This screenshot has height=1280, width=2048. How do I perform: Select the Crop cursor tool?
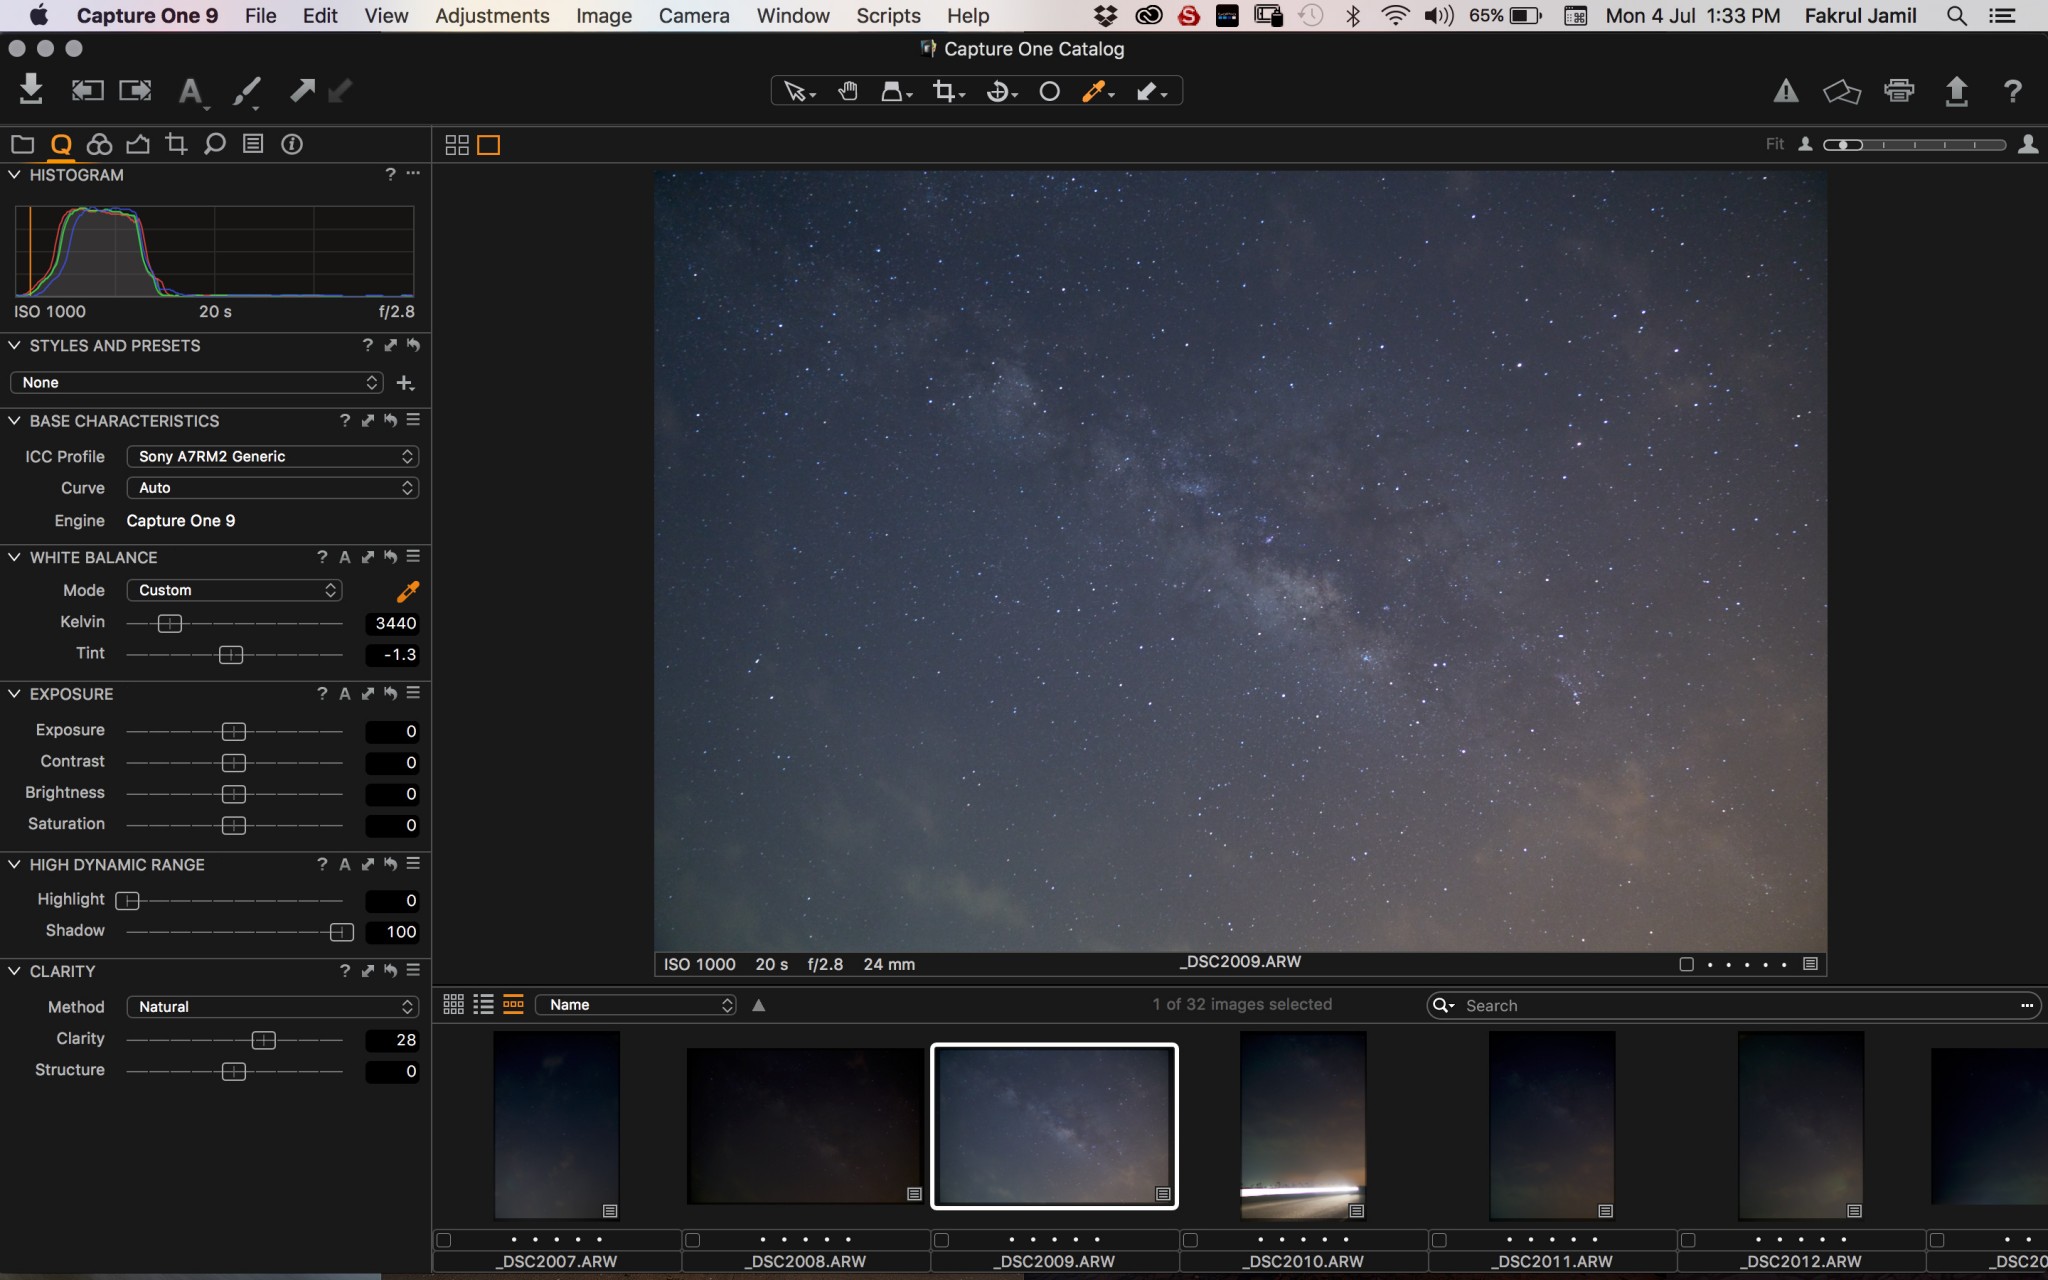[x=943, y=92]
